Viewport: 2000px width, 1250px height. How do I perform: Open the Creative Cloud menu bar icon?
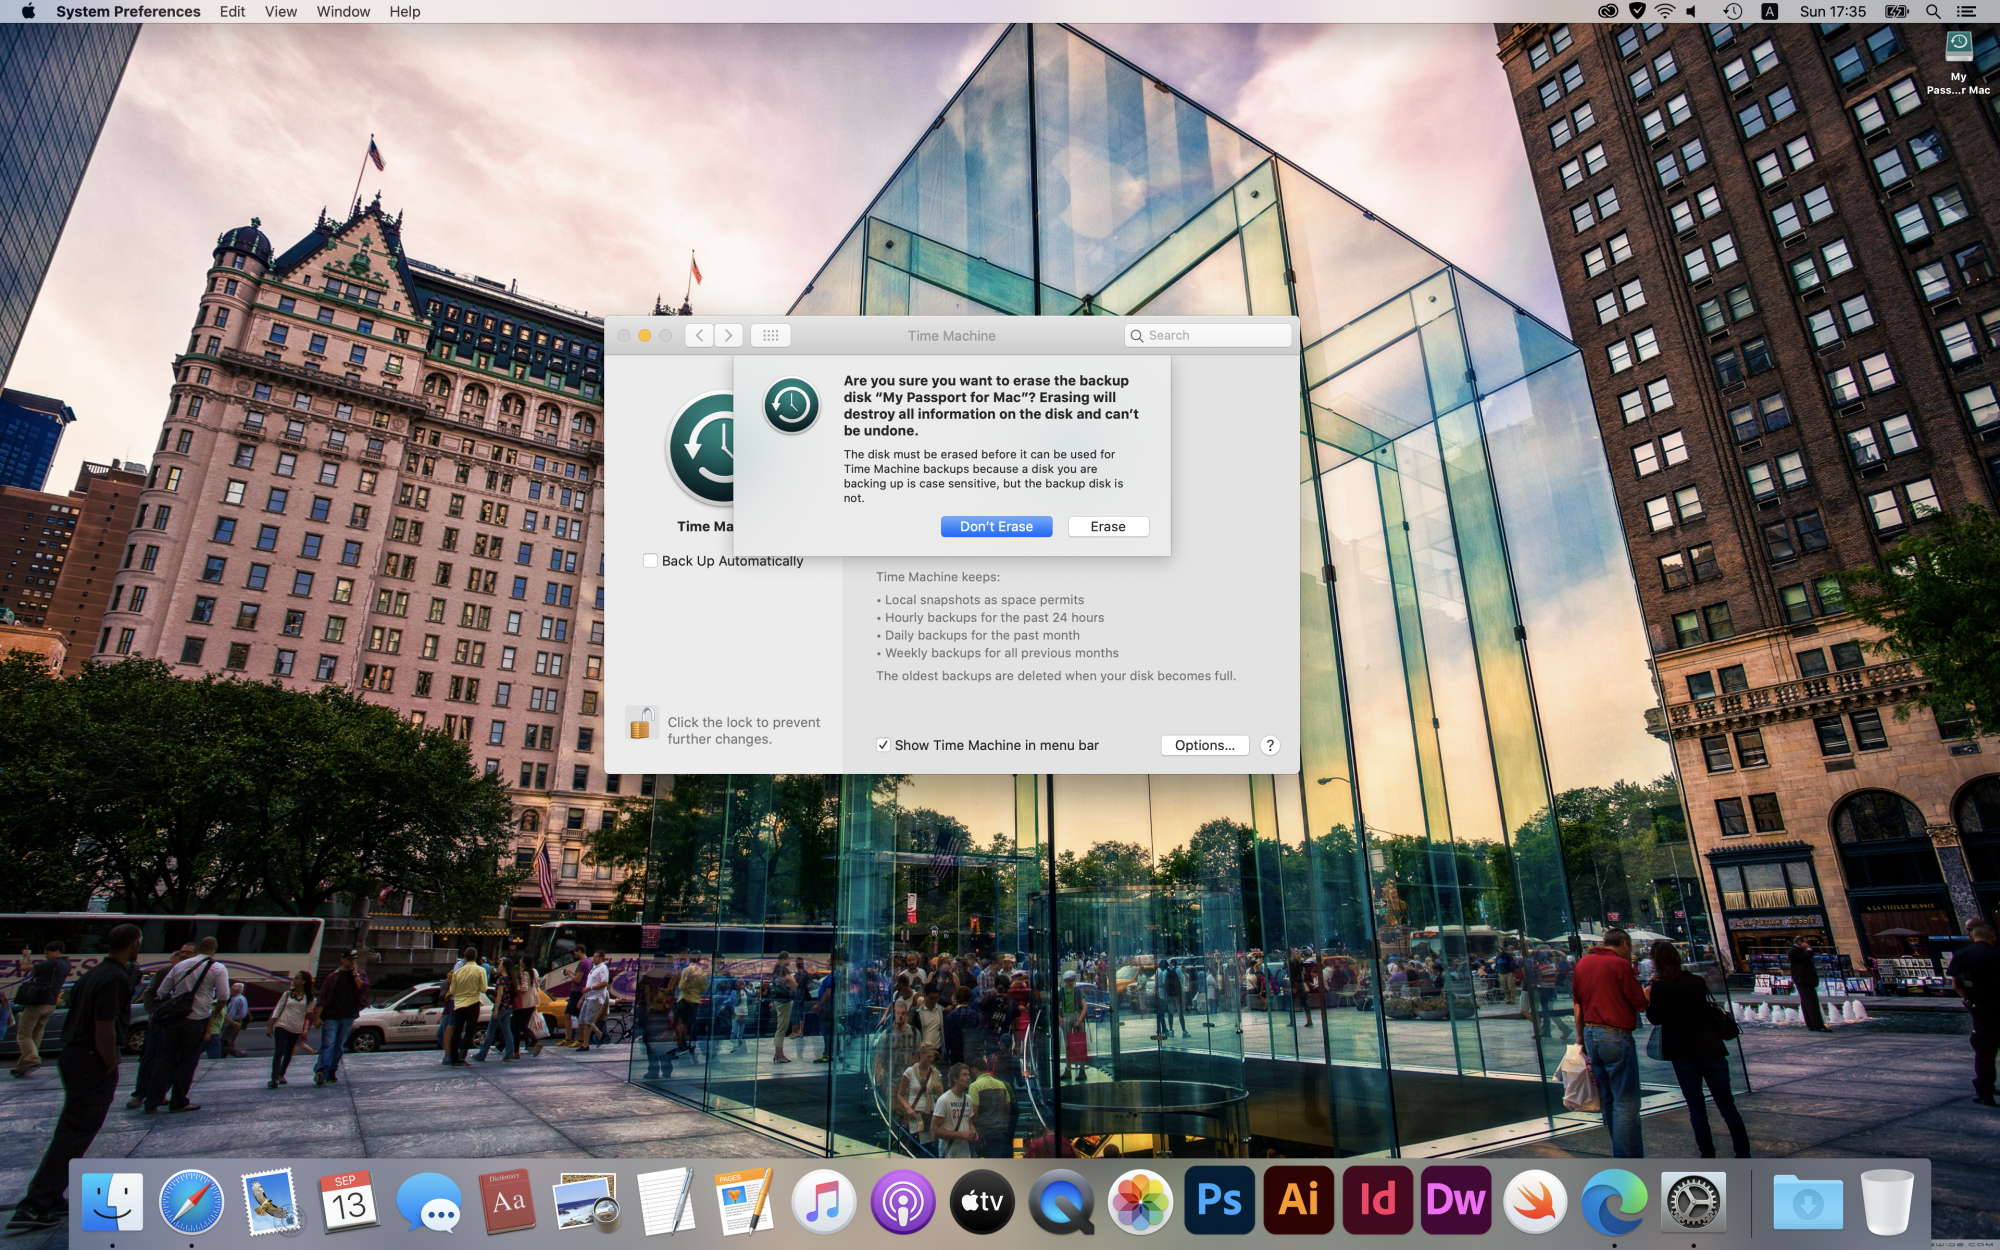1608,11
